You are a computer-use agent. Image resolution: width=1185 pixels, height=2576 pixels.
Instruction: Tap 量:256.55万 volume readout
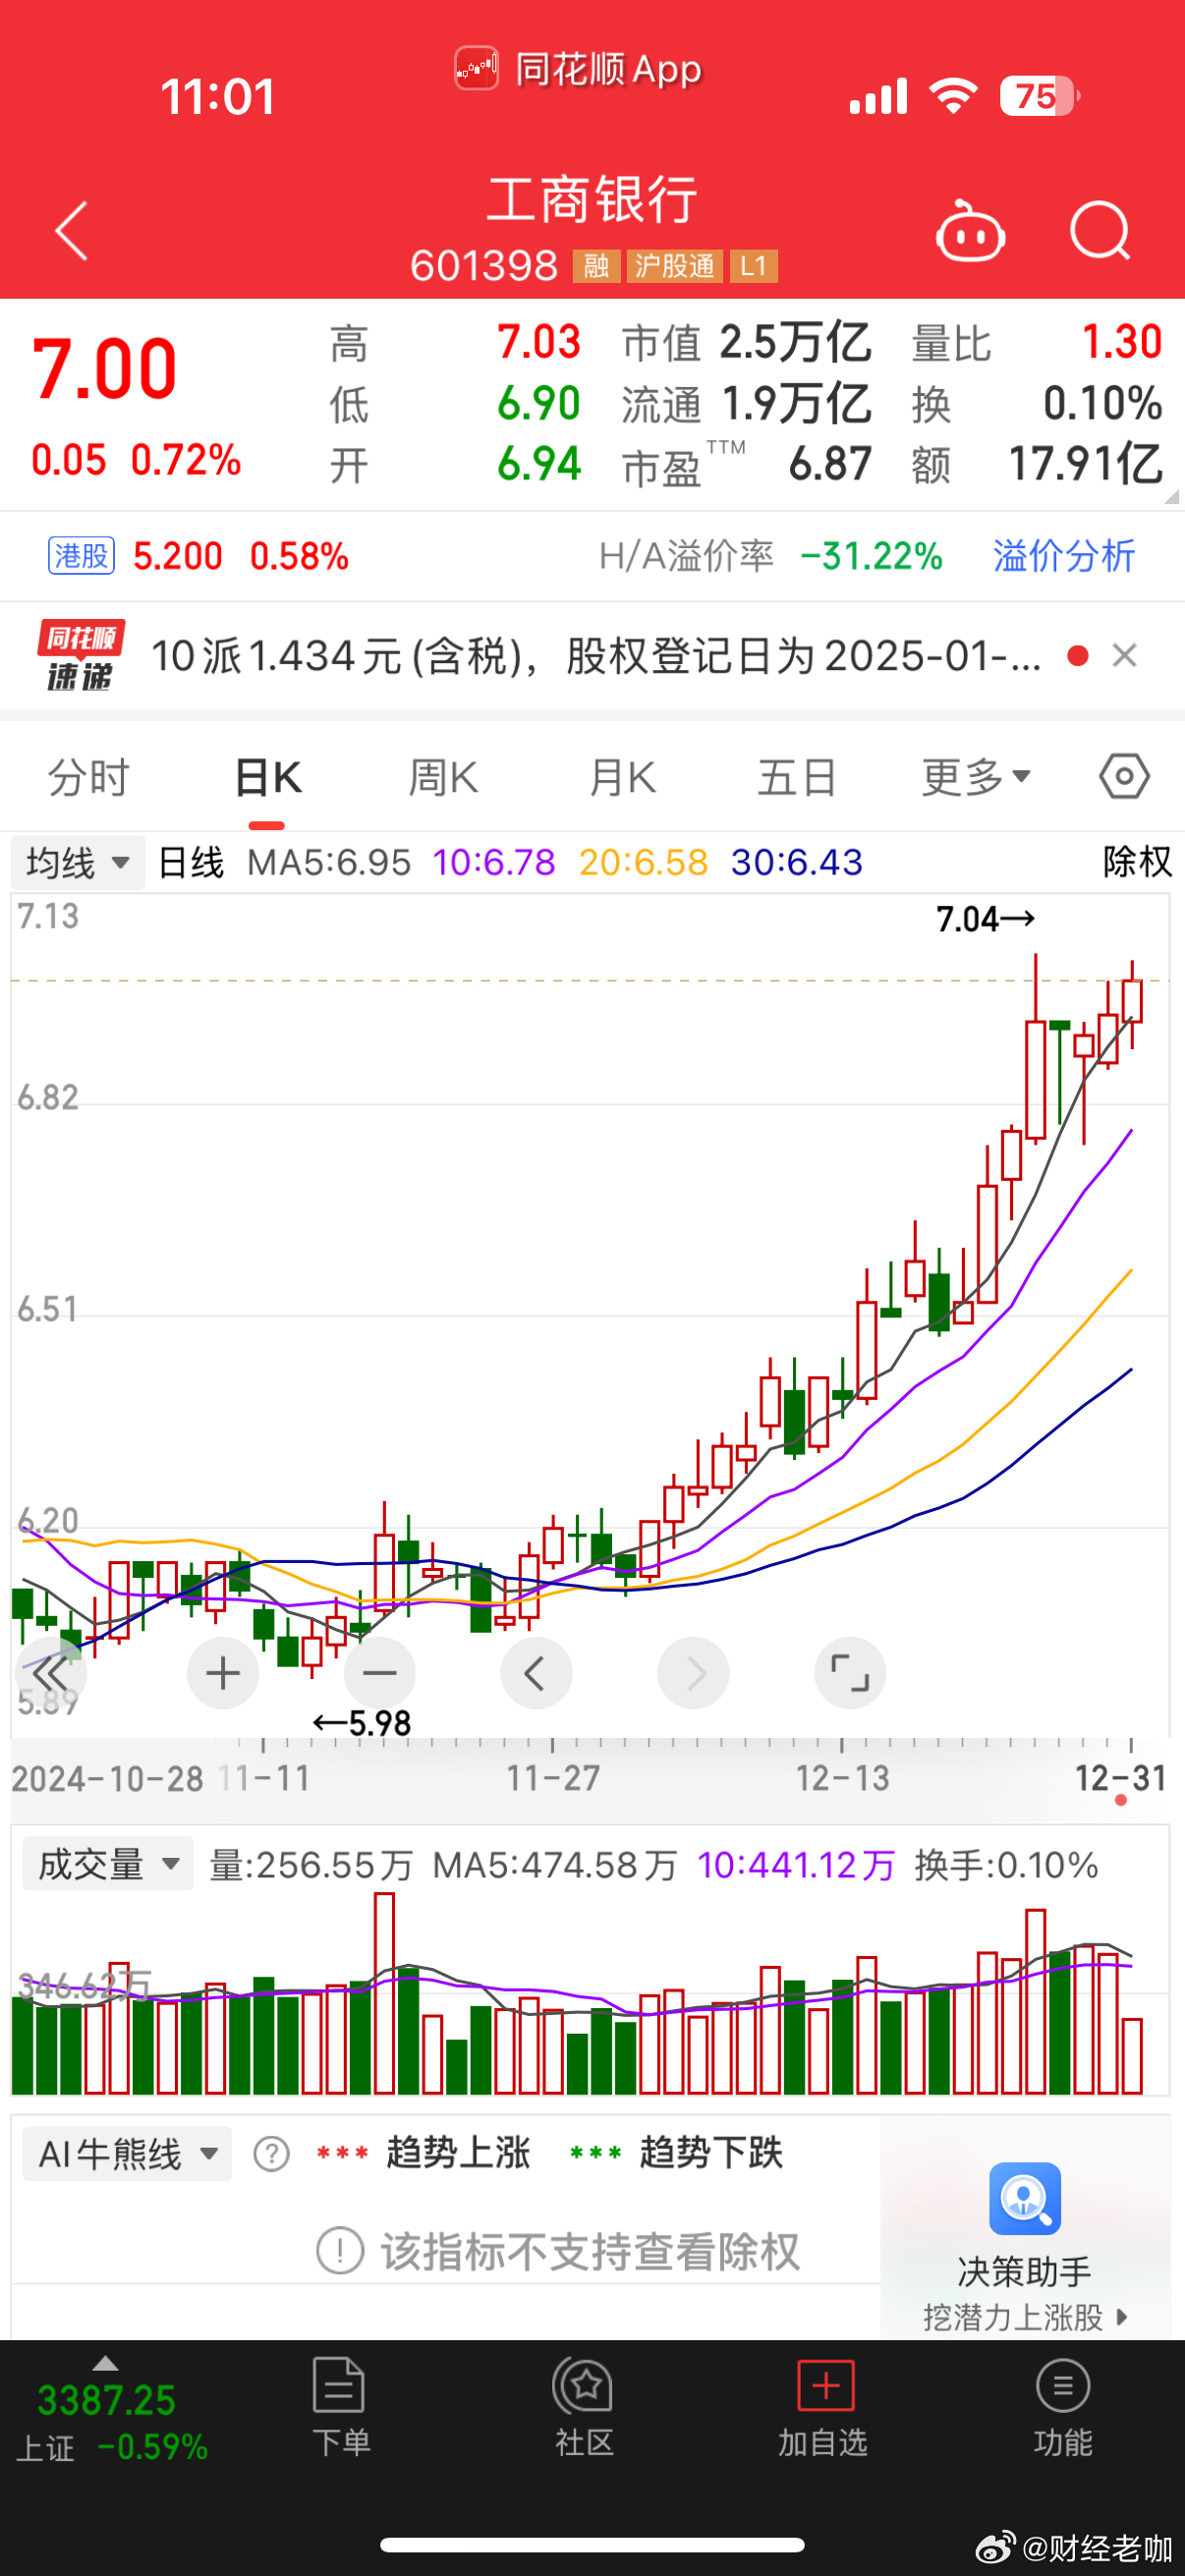(311, 1865)
